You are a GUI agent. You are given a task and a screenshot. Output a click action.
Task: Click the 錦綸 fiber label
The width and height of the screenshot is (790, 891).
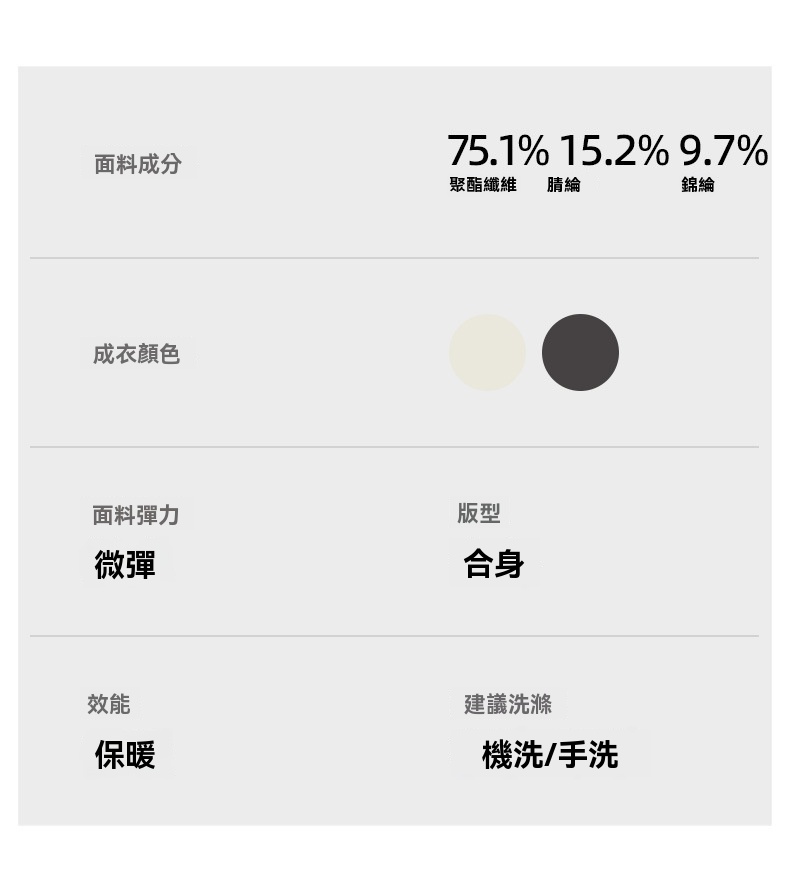(698, 185)
